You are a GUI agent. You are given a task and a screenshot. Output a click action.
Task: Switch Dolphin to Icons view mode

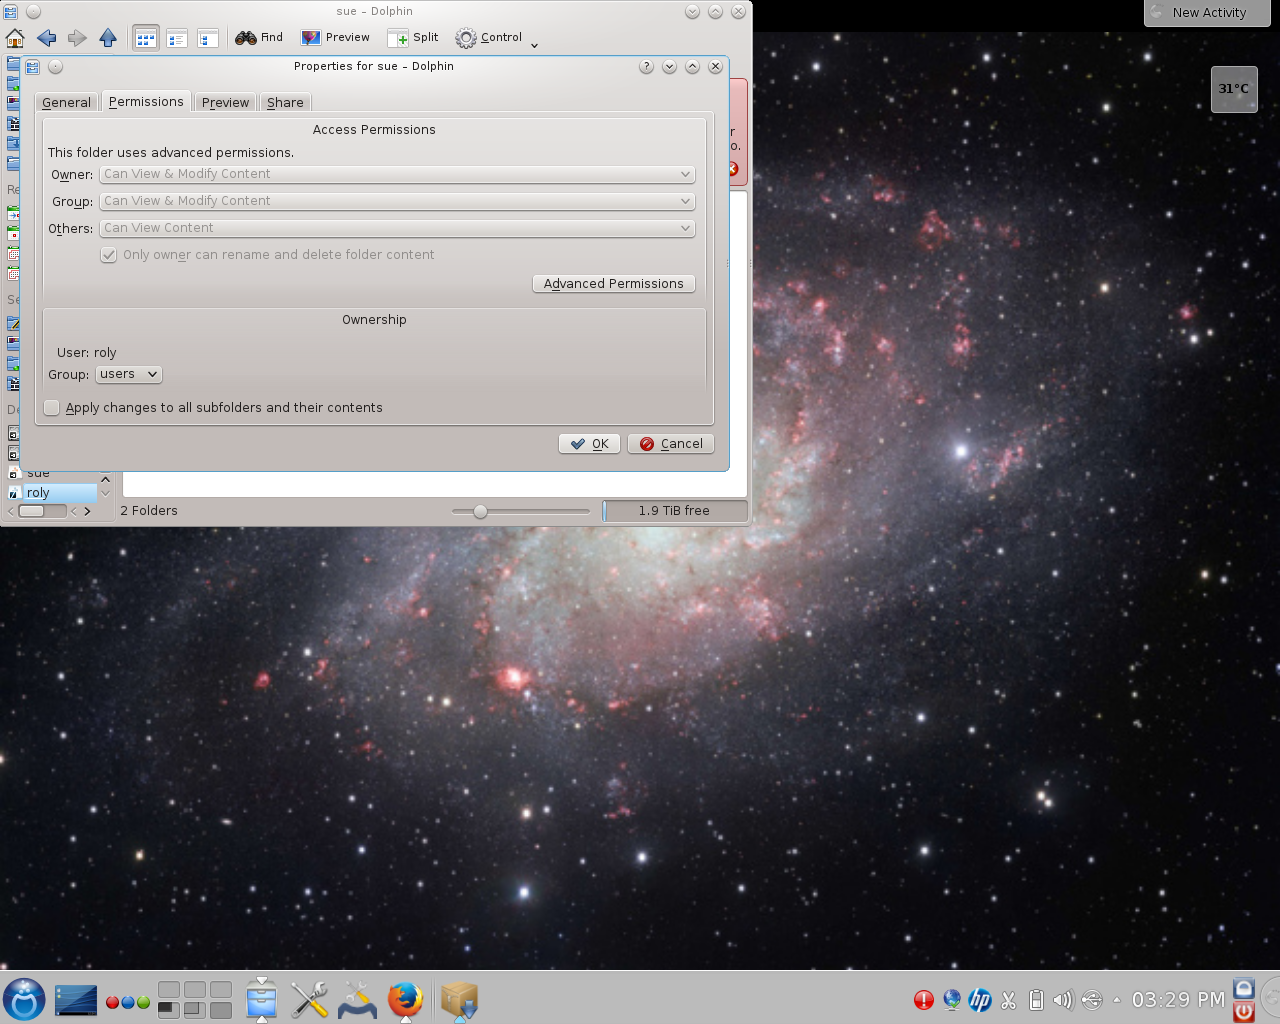click(x=146, y=38)
